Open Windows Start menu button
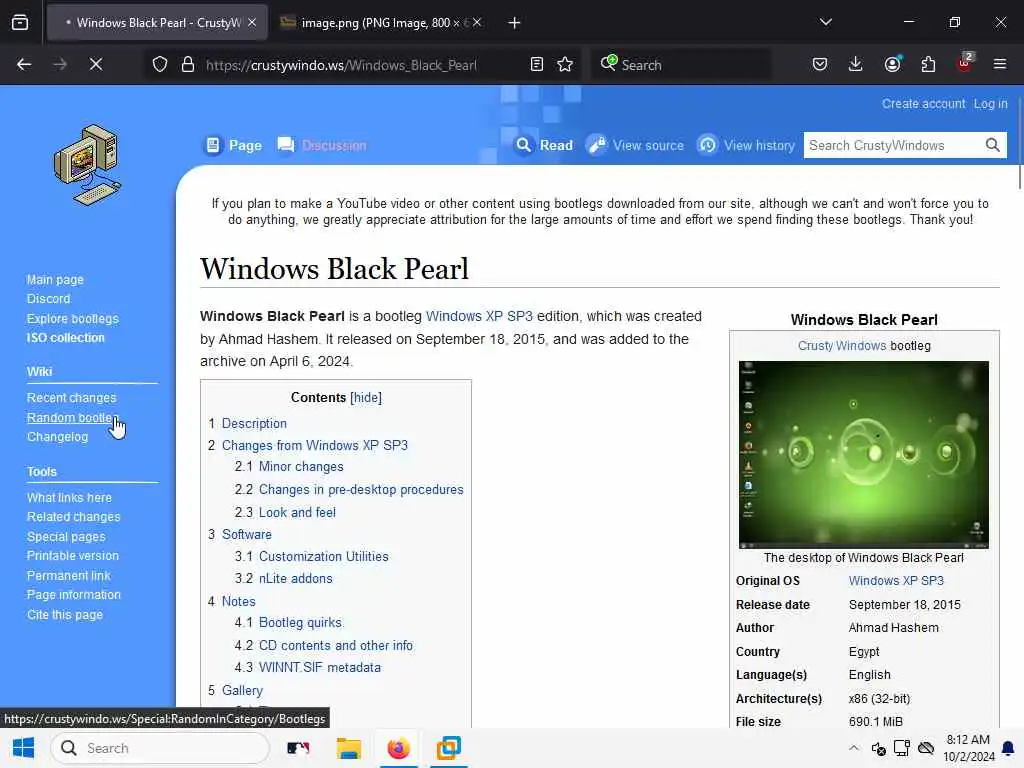 tap(24, 748)
